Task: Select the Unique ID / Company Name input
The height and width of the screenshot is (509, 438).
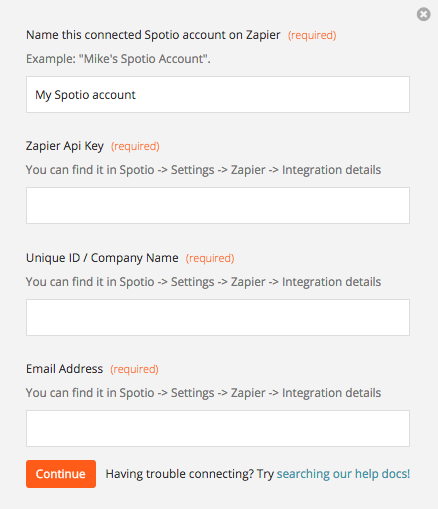Action: pos(218,317)
